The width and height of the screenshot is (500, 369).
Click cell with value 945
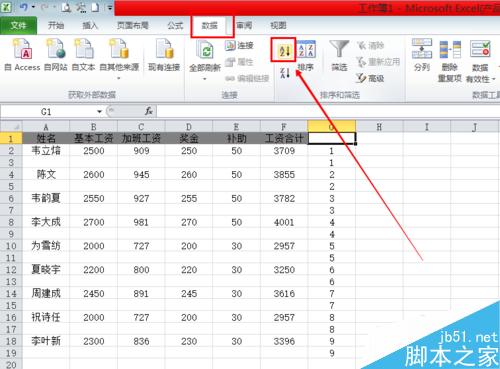tap(141, 174)
